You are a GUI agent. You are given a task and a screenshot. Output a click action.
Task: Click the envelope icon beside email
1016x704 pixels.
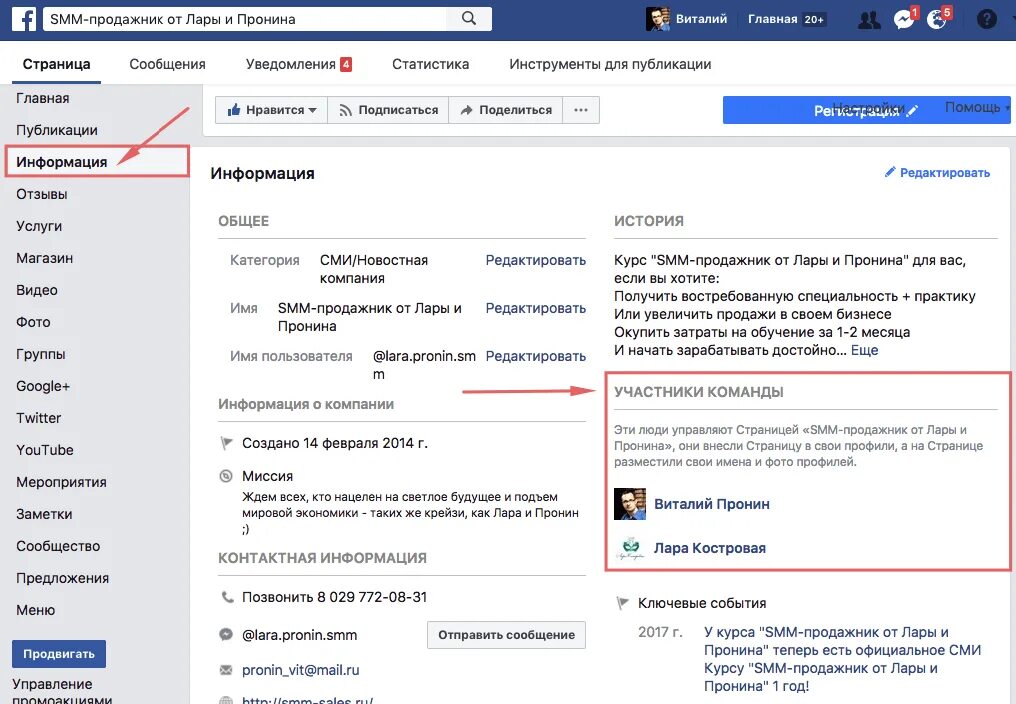[x=225, y=670]
